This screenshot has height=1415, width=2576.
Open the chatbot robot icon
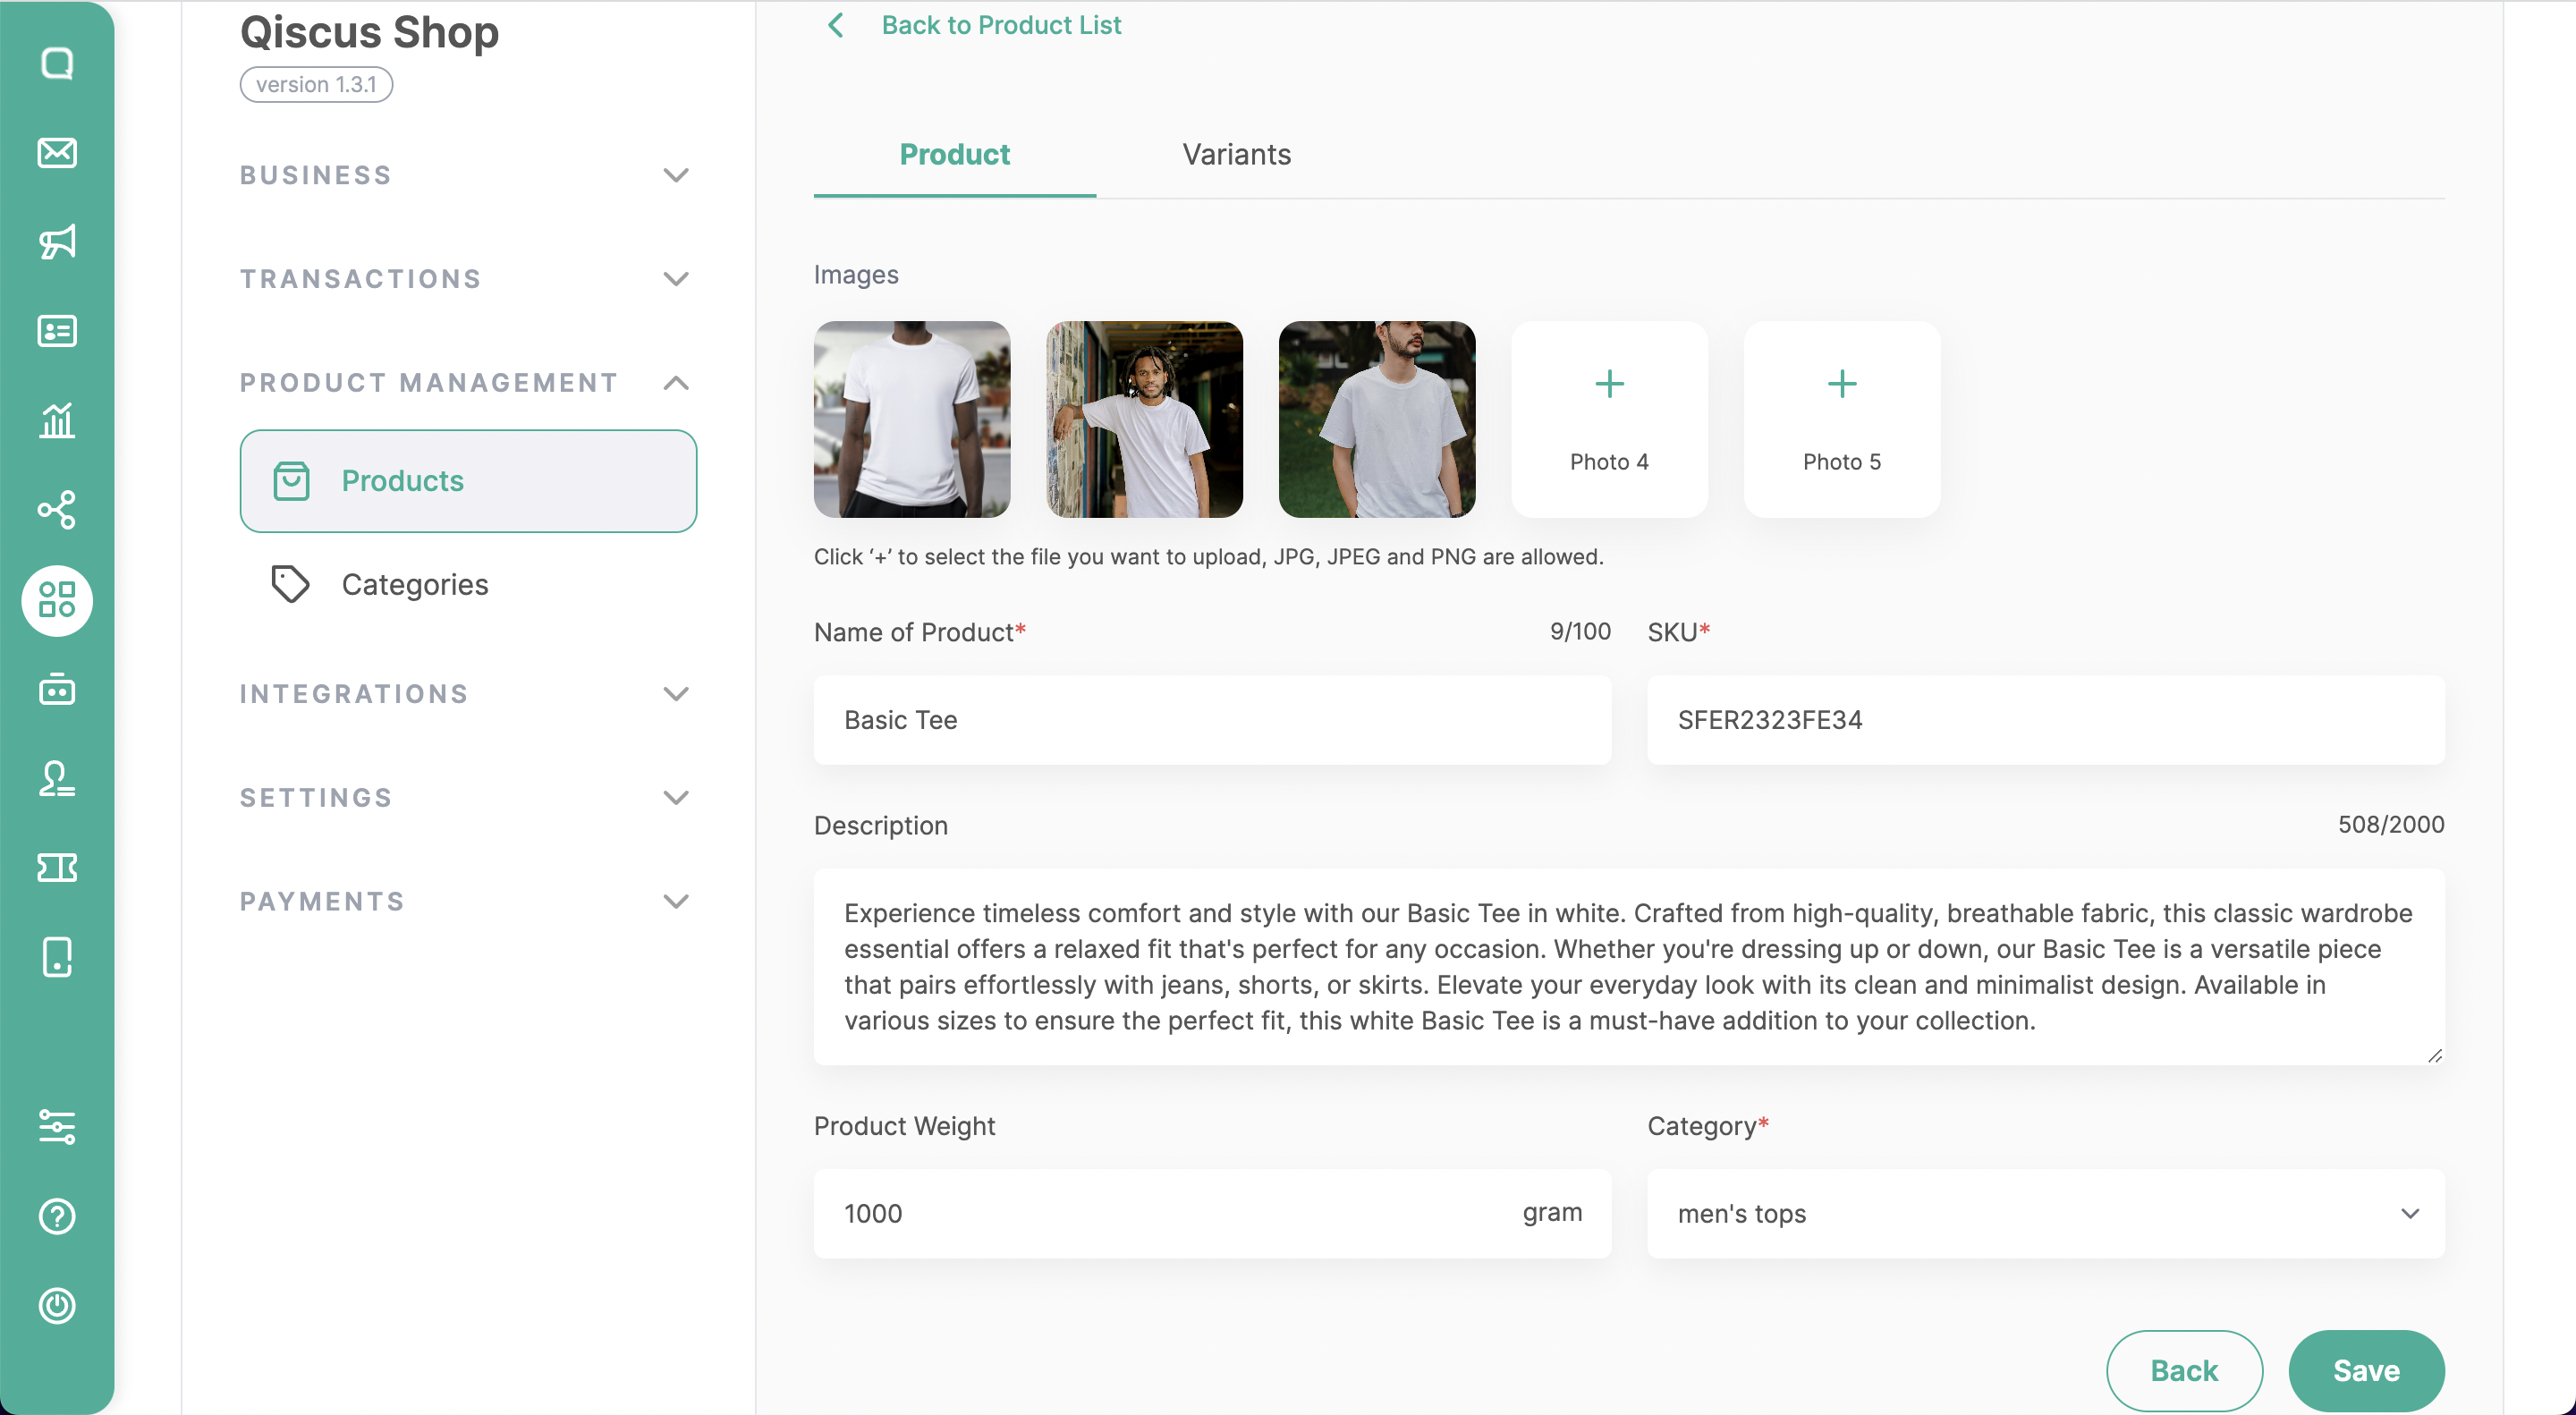tap(57, 689)
